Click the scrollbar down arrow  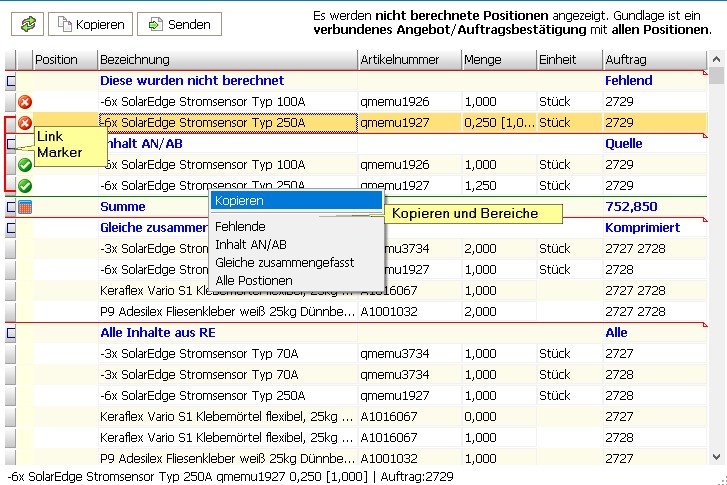click(x=716, y=457)
